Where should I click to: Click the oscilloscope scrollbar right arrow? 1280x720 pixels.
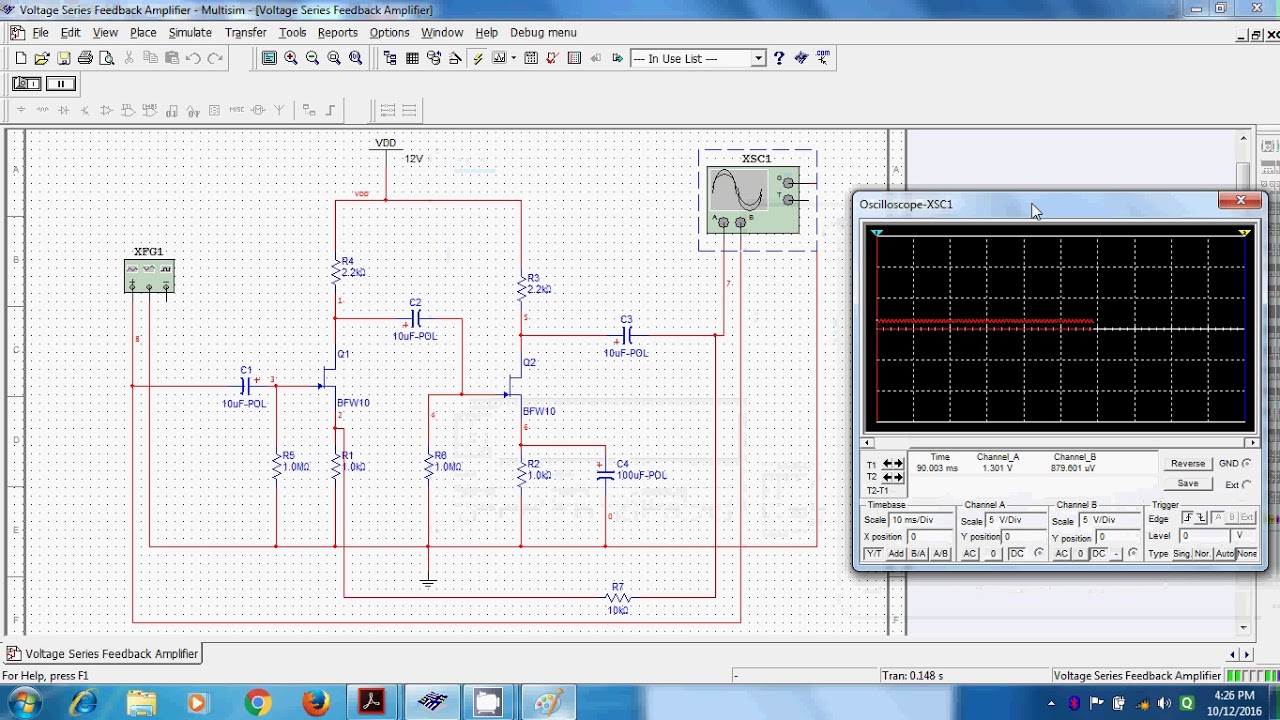1252,442
